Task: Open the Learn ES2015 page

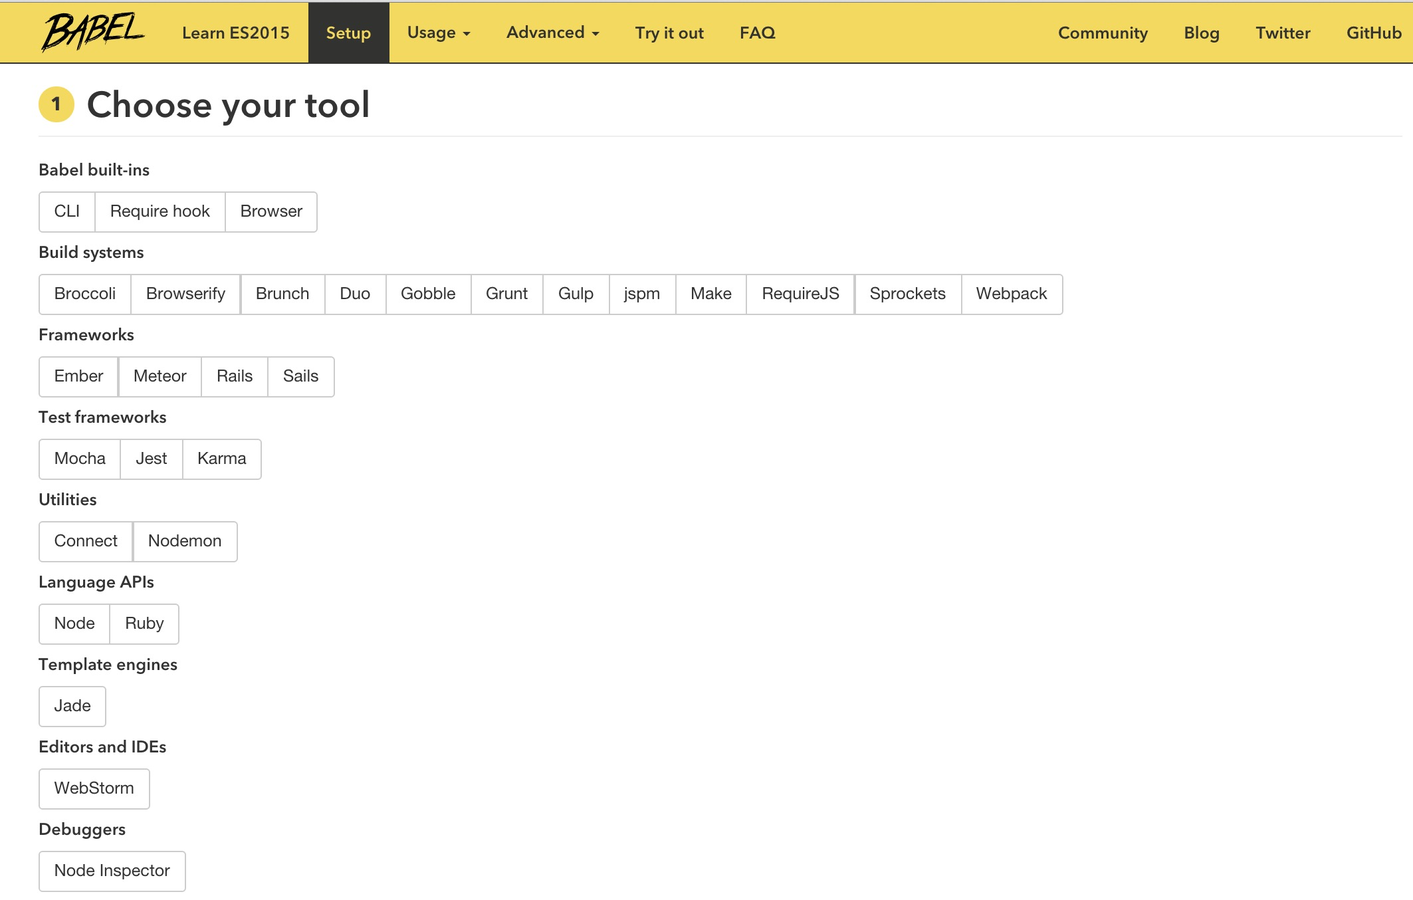Action: coord(236,33)
